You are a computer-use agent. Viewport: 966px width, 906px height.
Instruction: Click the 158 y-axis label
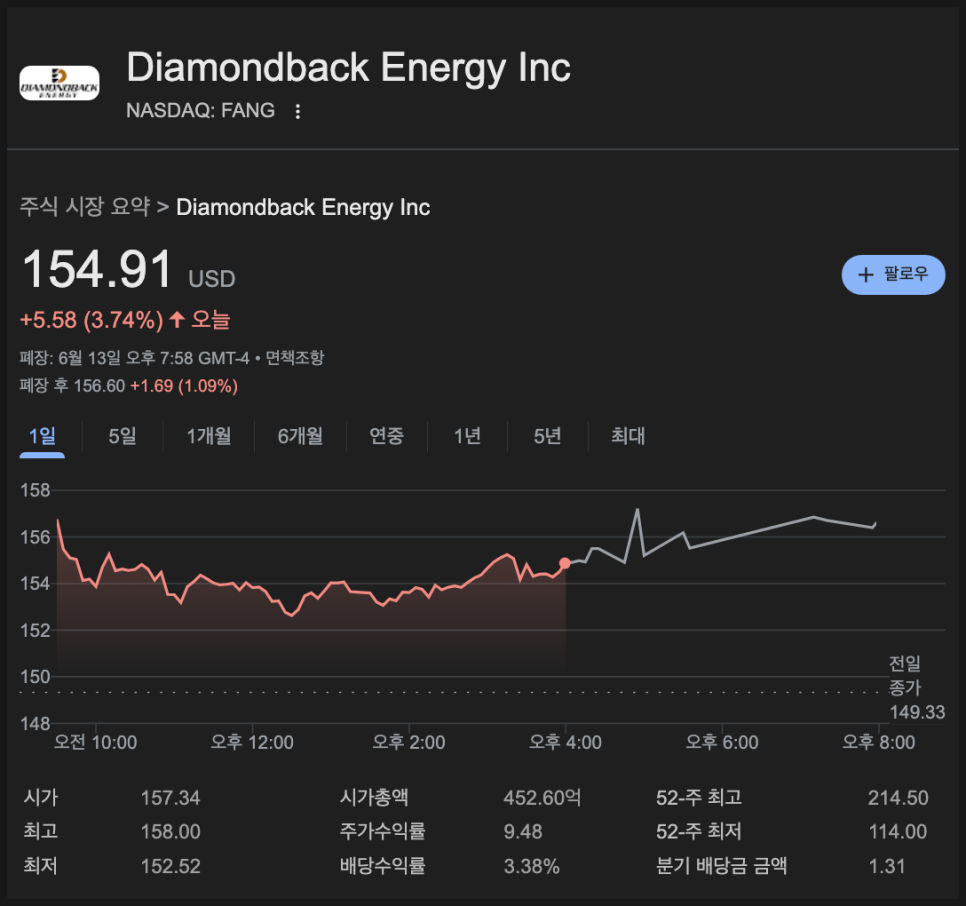pyautogui.click(x=35, y=490)
